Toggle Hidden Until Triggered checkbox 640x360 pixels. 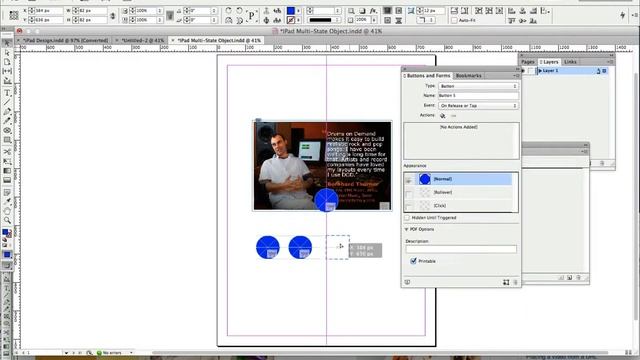[407, 218]
